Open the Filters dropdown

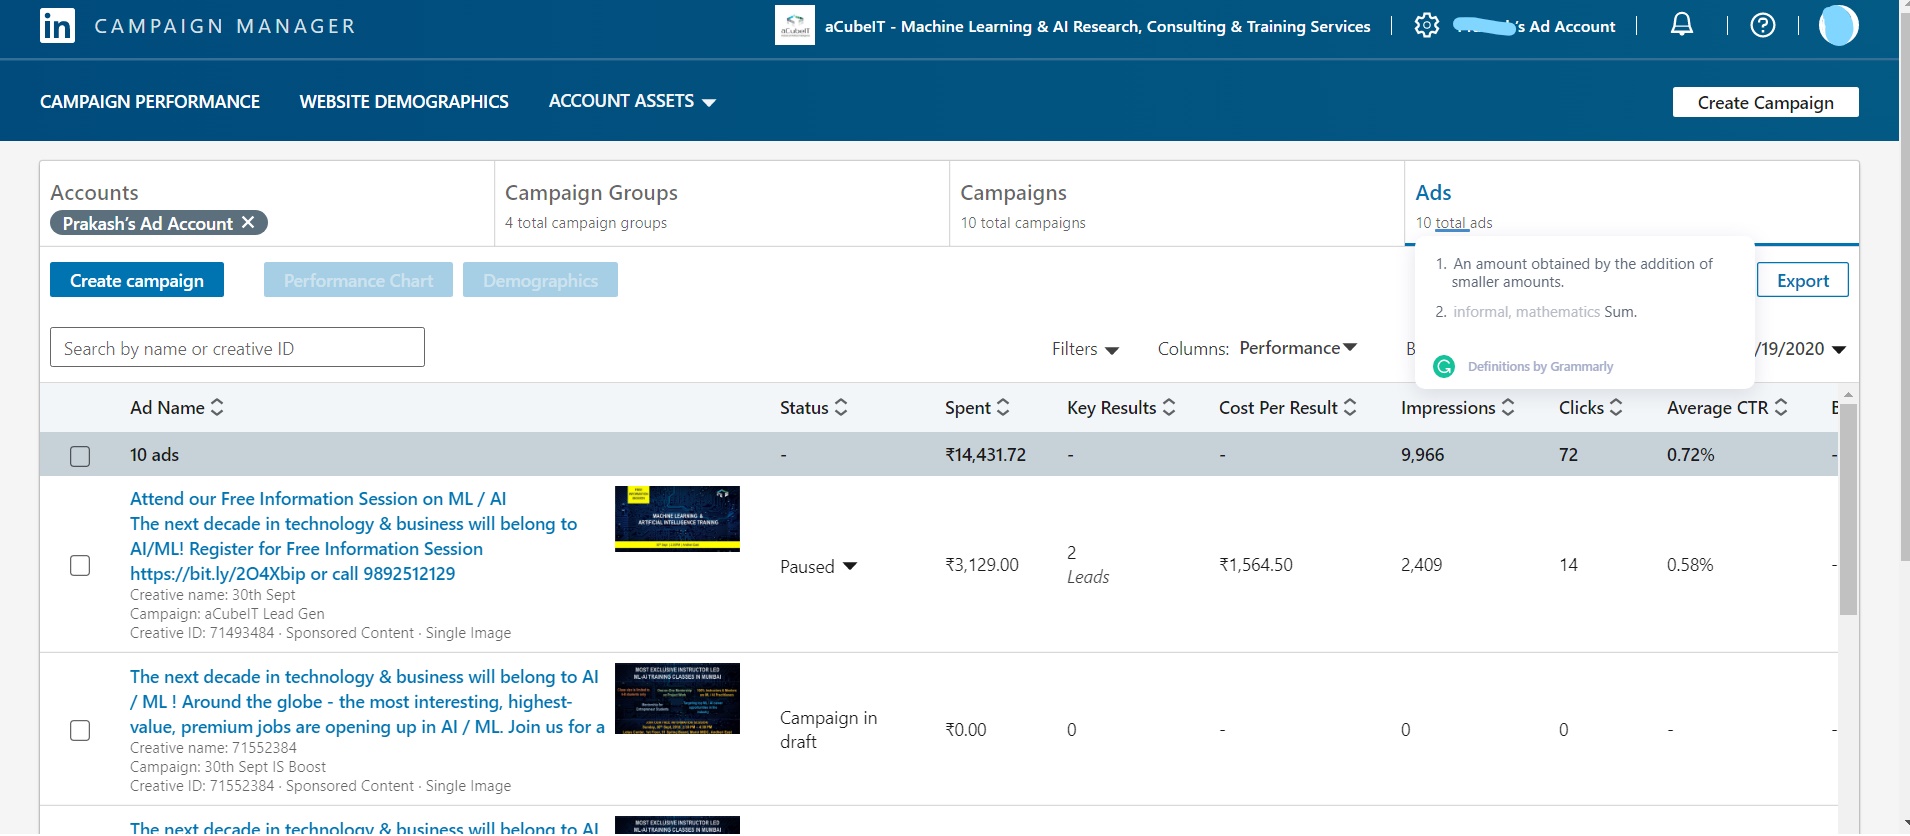[x=1085, y=349]
